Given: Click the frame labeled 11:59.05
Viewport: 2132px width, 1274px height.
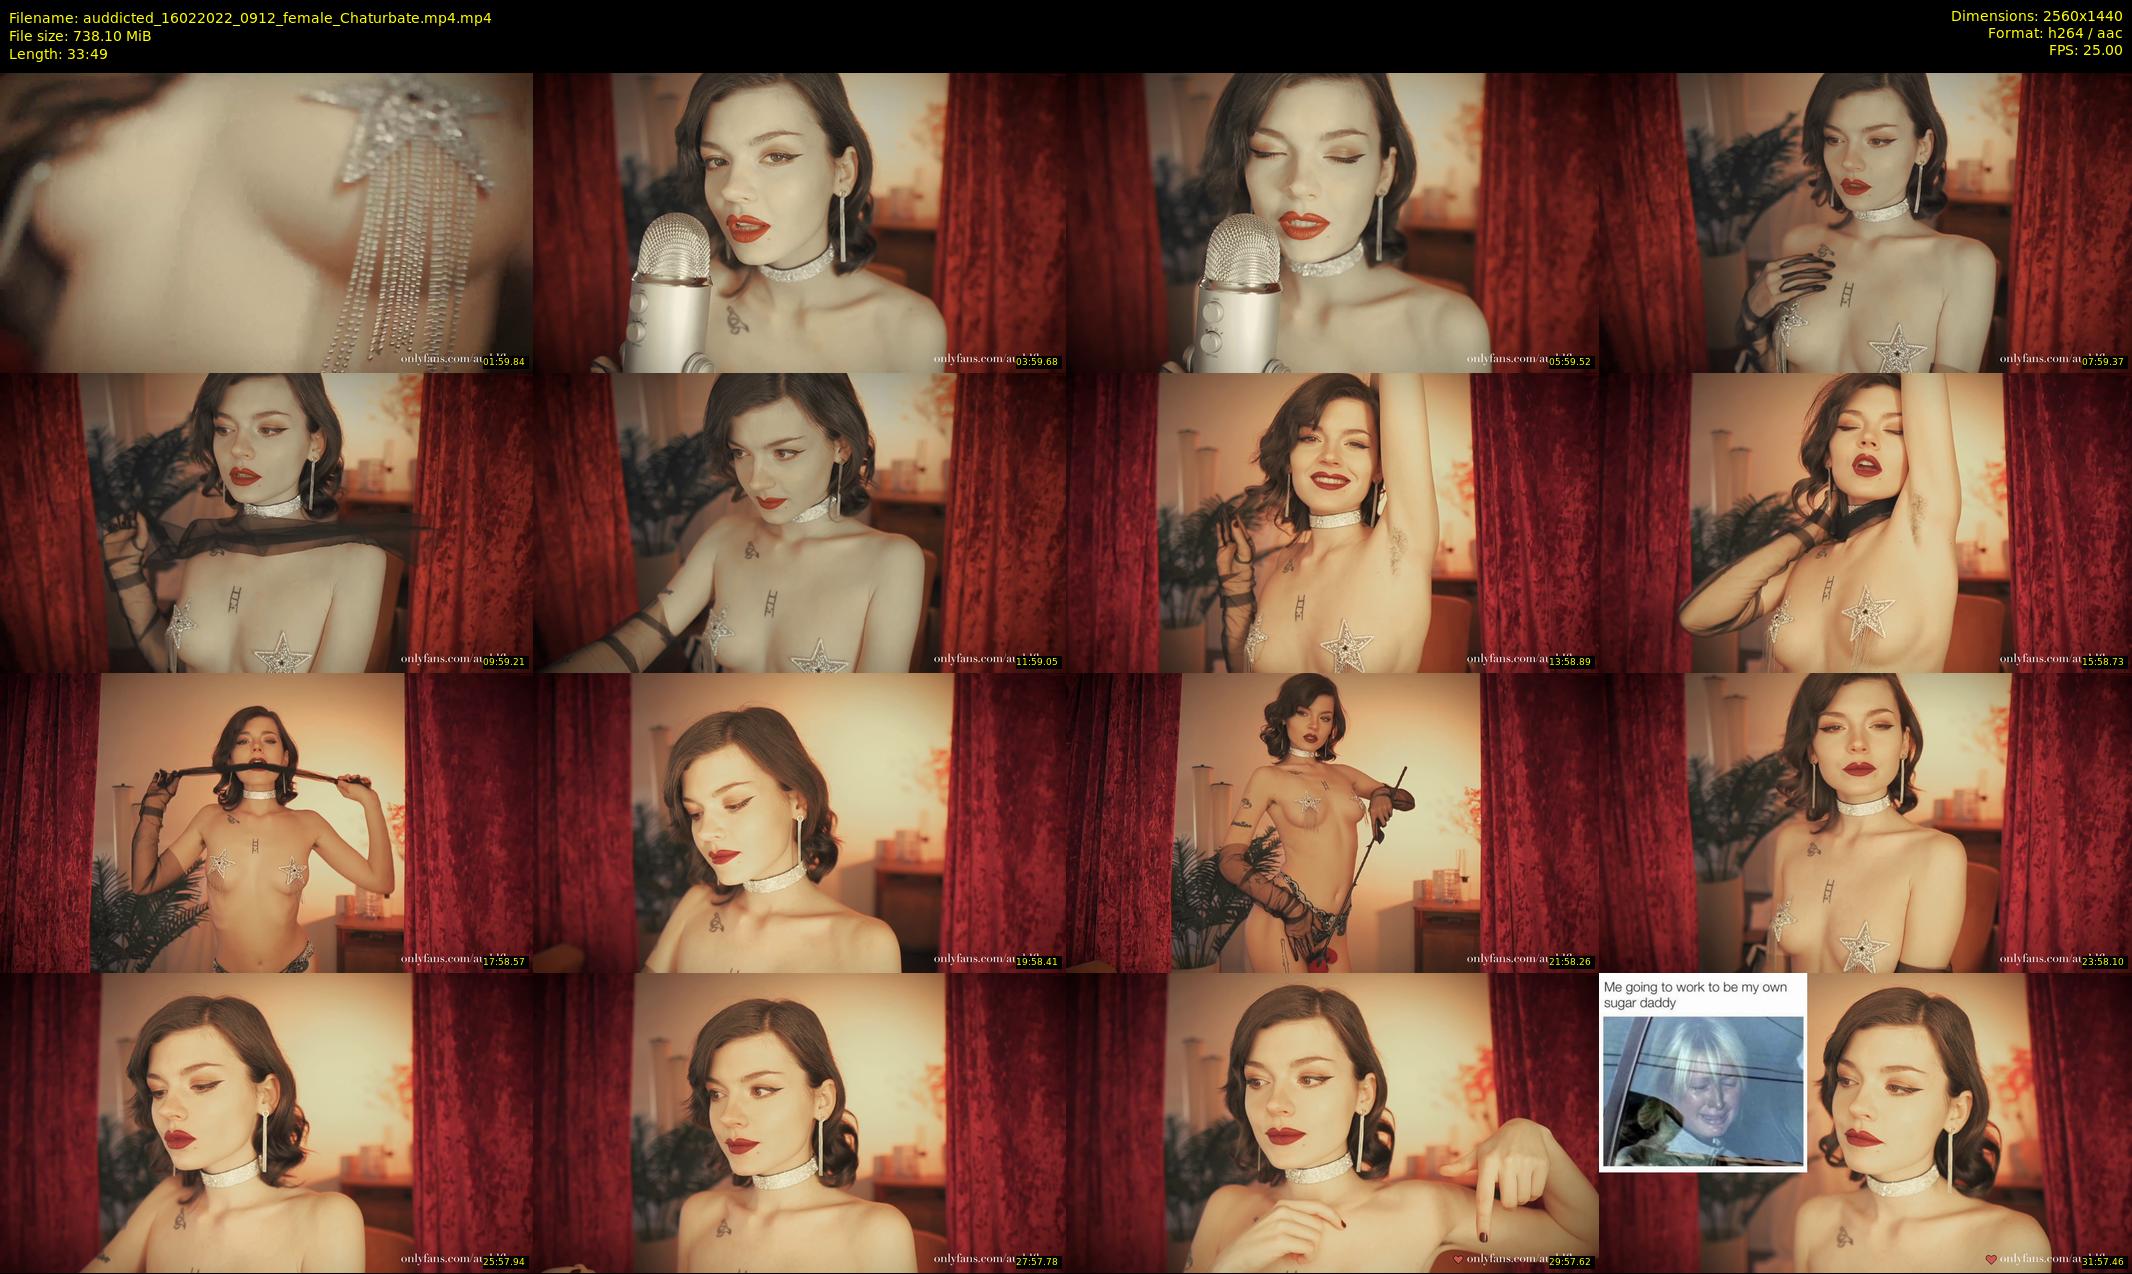Looking at the screenshot, I should coord(799,522).
